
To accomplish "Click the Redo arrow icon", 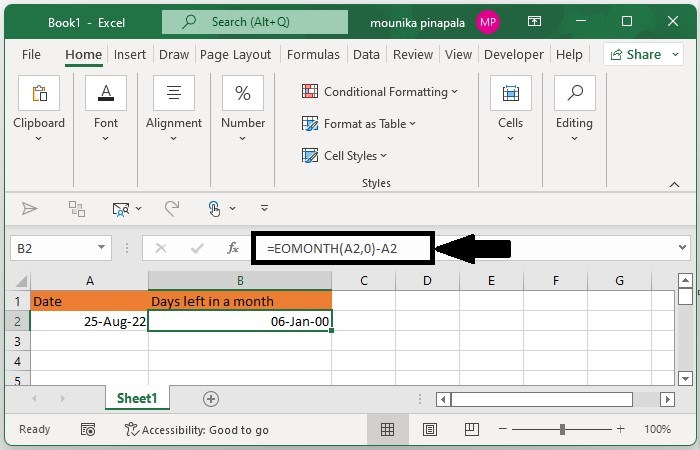I will click(x=172, y=208).
